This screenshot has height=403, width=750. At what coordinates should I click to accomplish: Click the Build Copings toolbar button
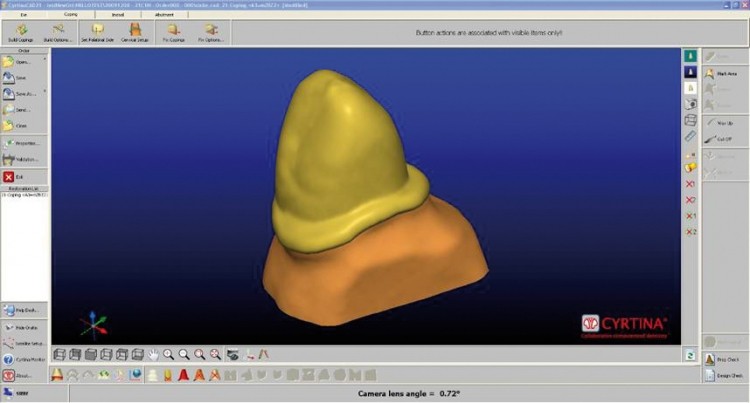[x=21, y=33]
